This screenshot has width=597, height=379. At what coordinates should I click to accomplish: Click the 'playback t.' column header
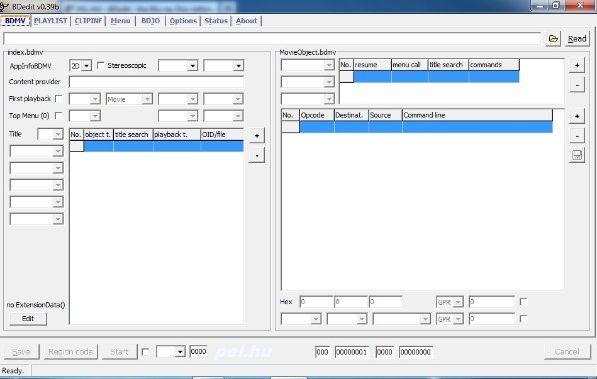(x=177, y=135)
